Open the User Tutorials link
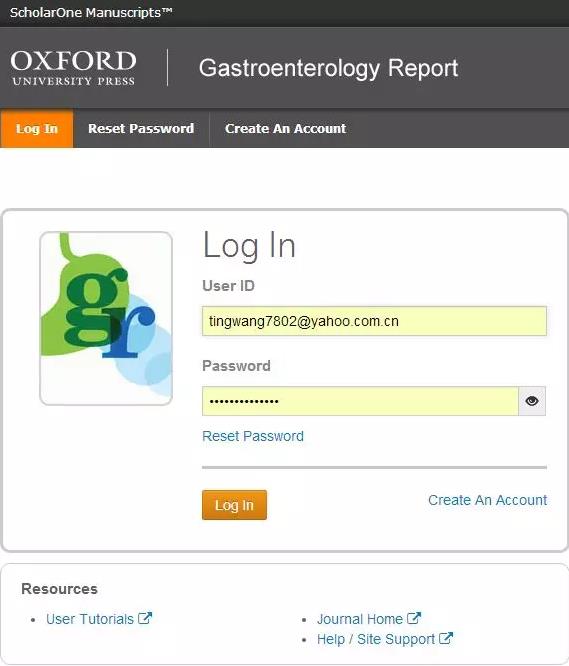 click(90, 619)
